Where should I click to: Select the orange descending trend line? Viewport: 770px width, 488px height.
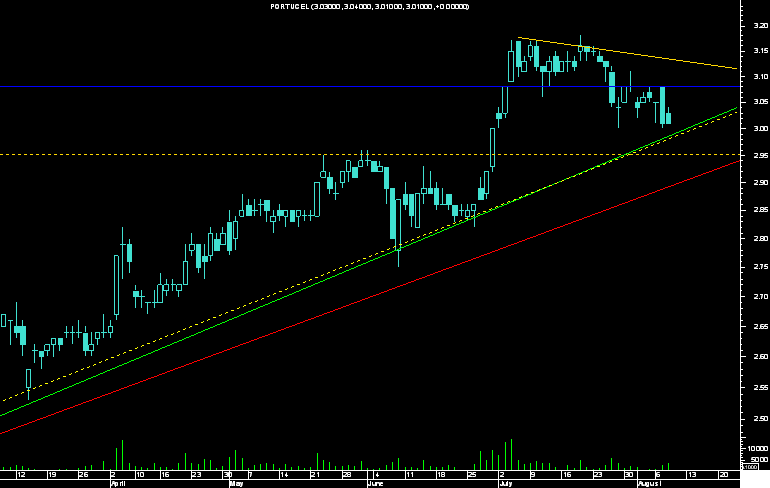point(628,53)
